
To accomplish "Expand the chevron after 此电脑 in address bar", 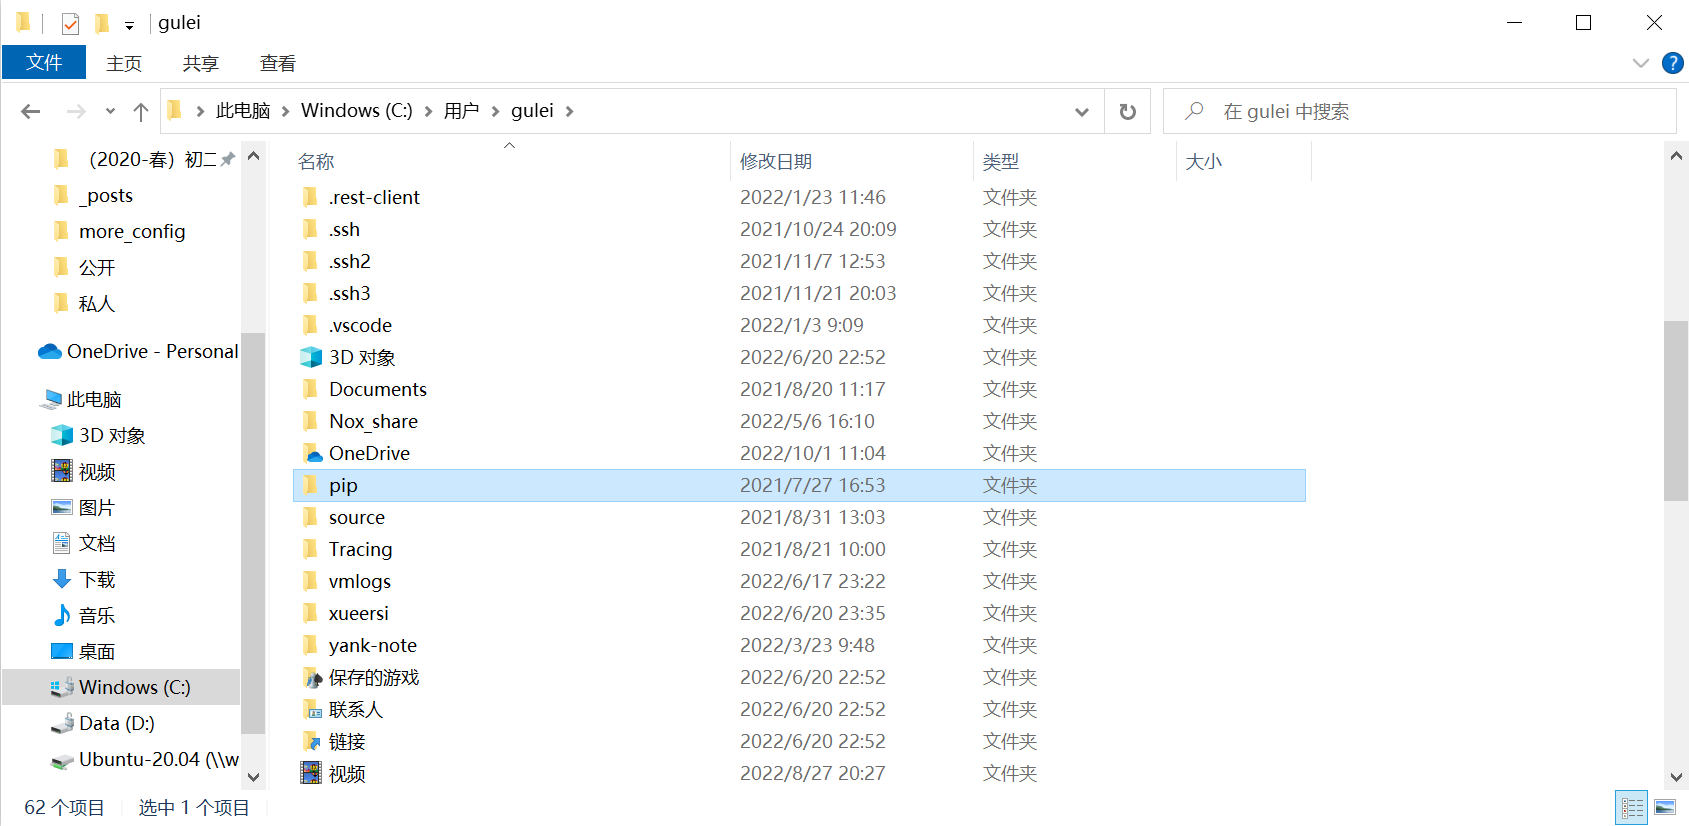I will coord(286,111).
